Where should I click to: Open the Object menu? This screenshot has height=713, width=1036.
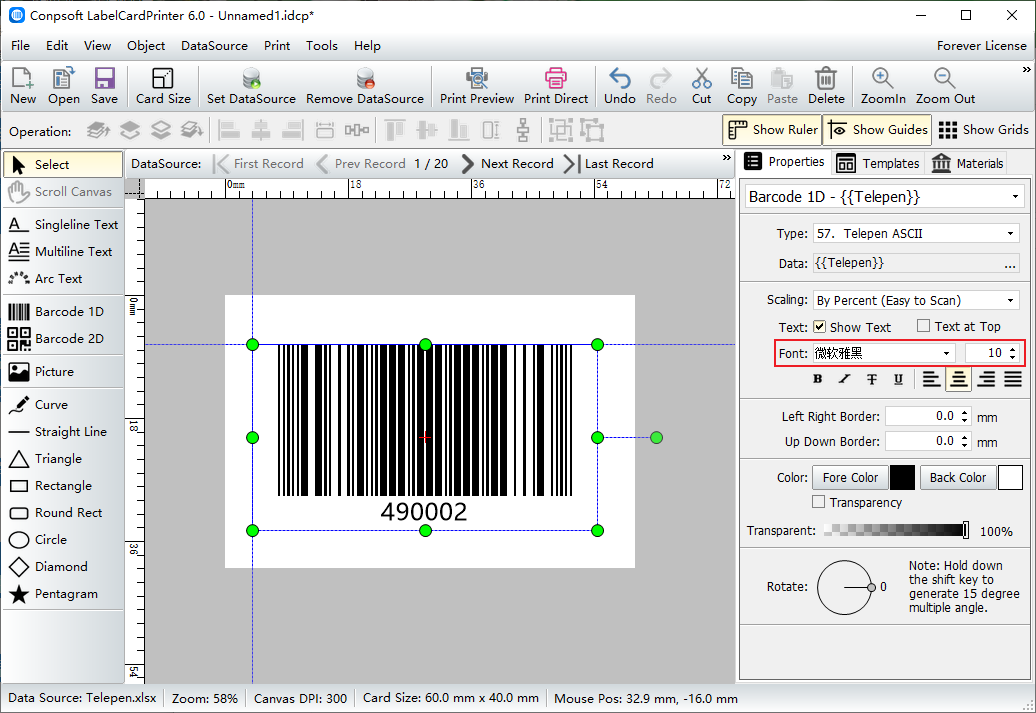[146, 46]
